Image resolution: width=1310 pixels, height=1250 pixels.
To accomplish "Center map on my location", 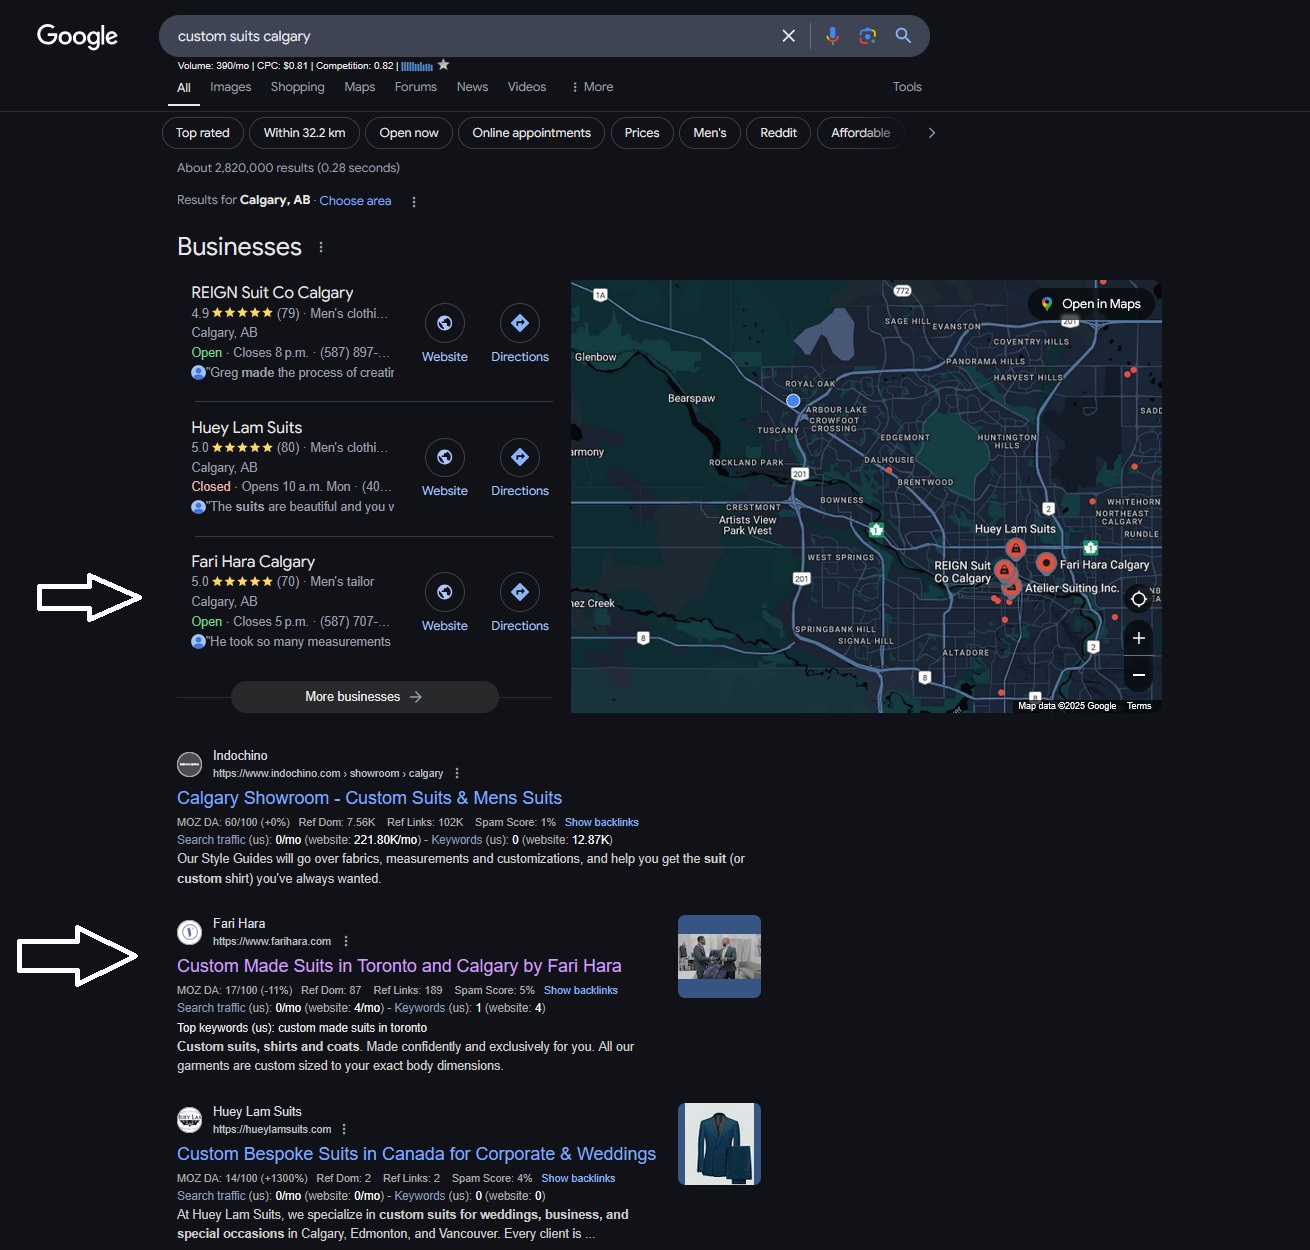I will [1138, 599].
